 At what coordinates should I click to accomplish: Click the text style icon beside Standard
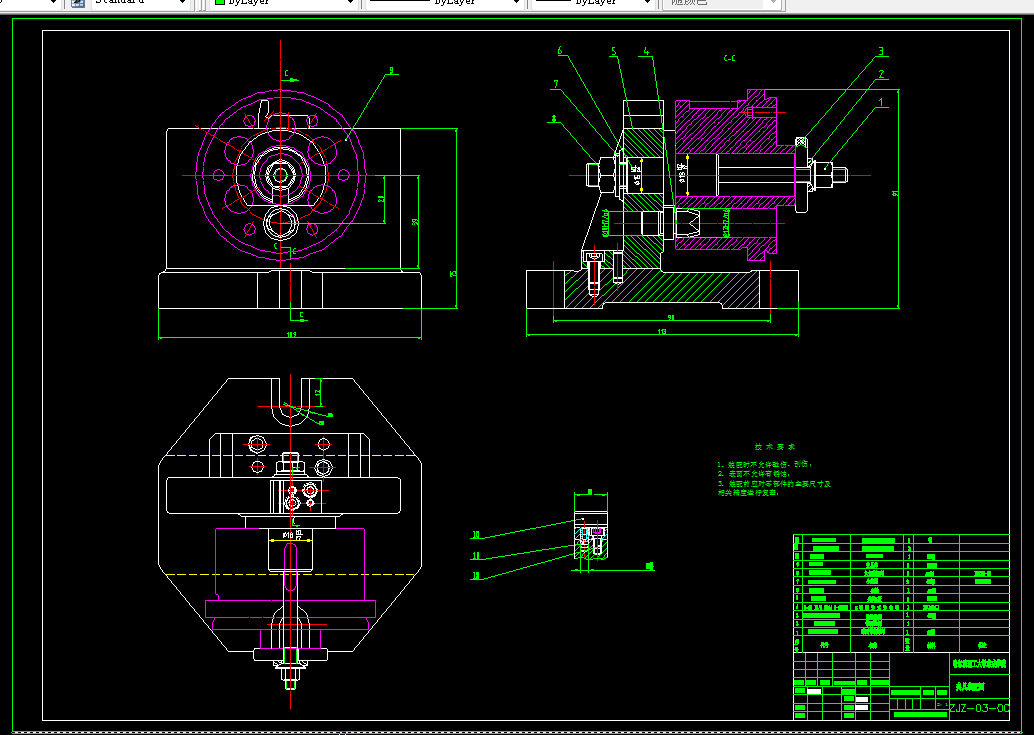tap(78, 3)
